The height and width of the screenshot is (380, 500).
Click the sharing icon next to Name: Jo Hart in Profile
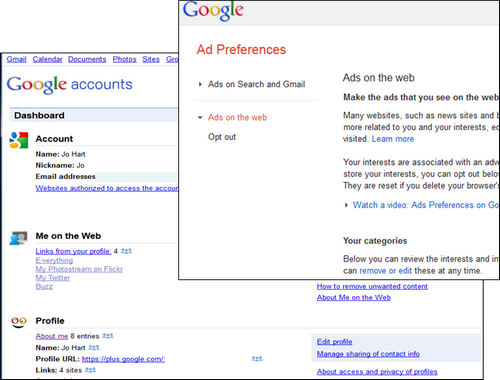click(94, 347)
